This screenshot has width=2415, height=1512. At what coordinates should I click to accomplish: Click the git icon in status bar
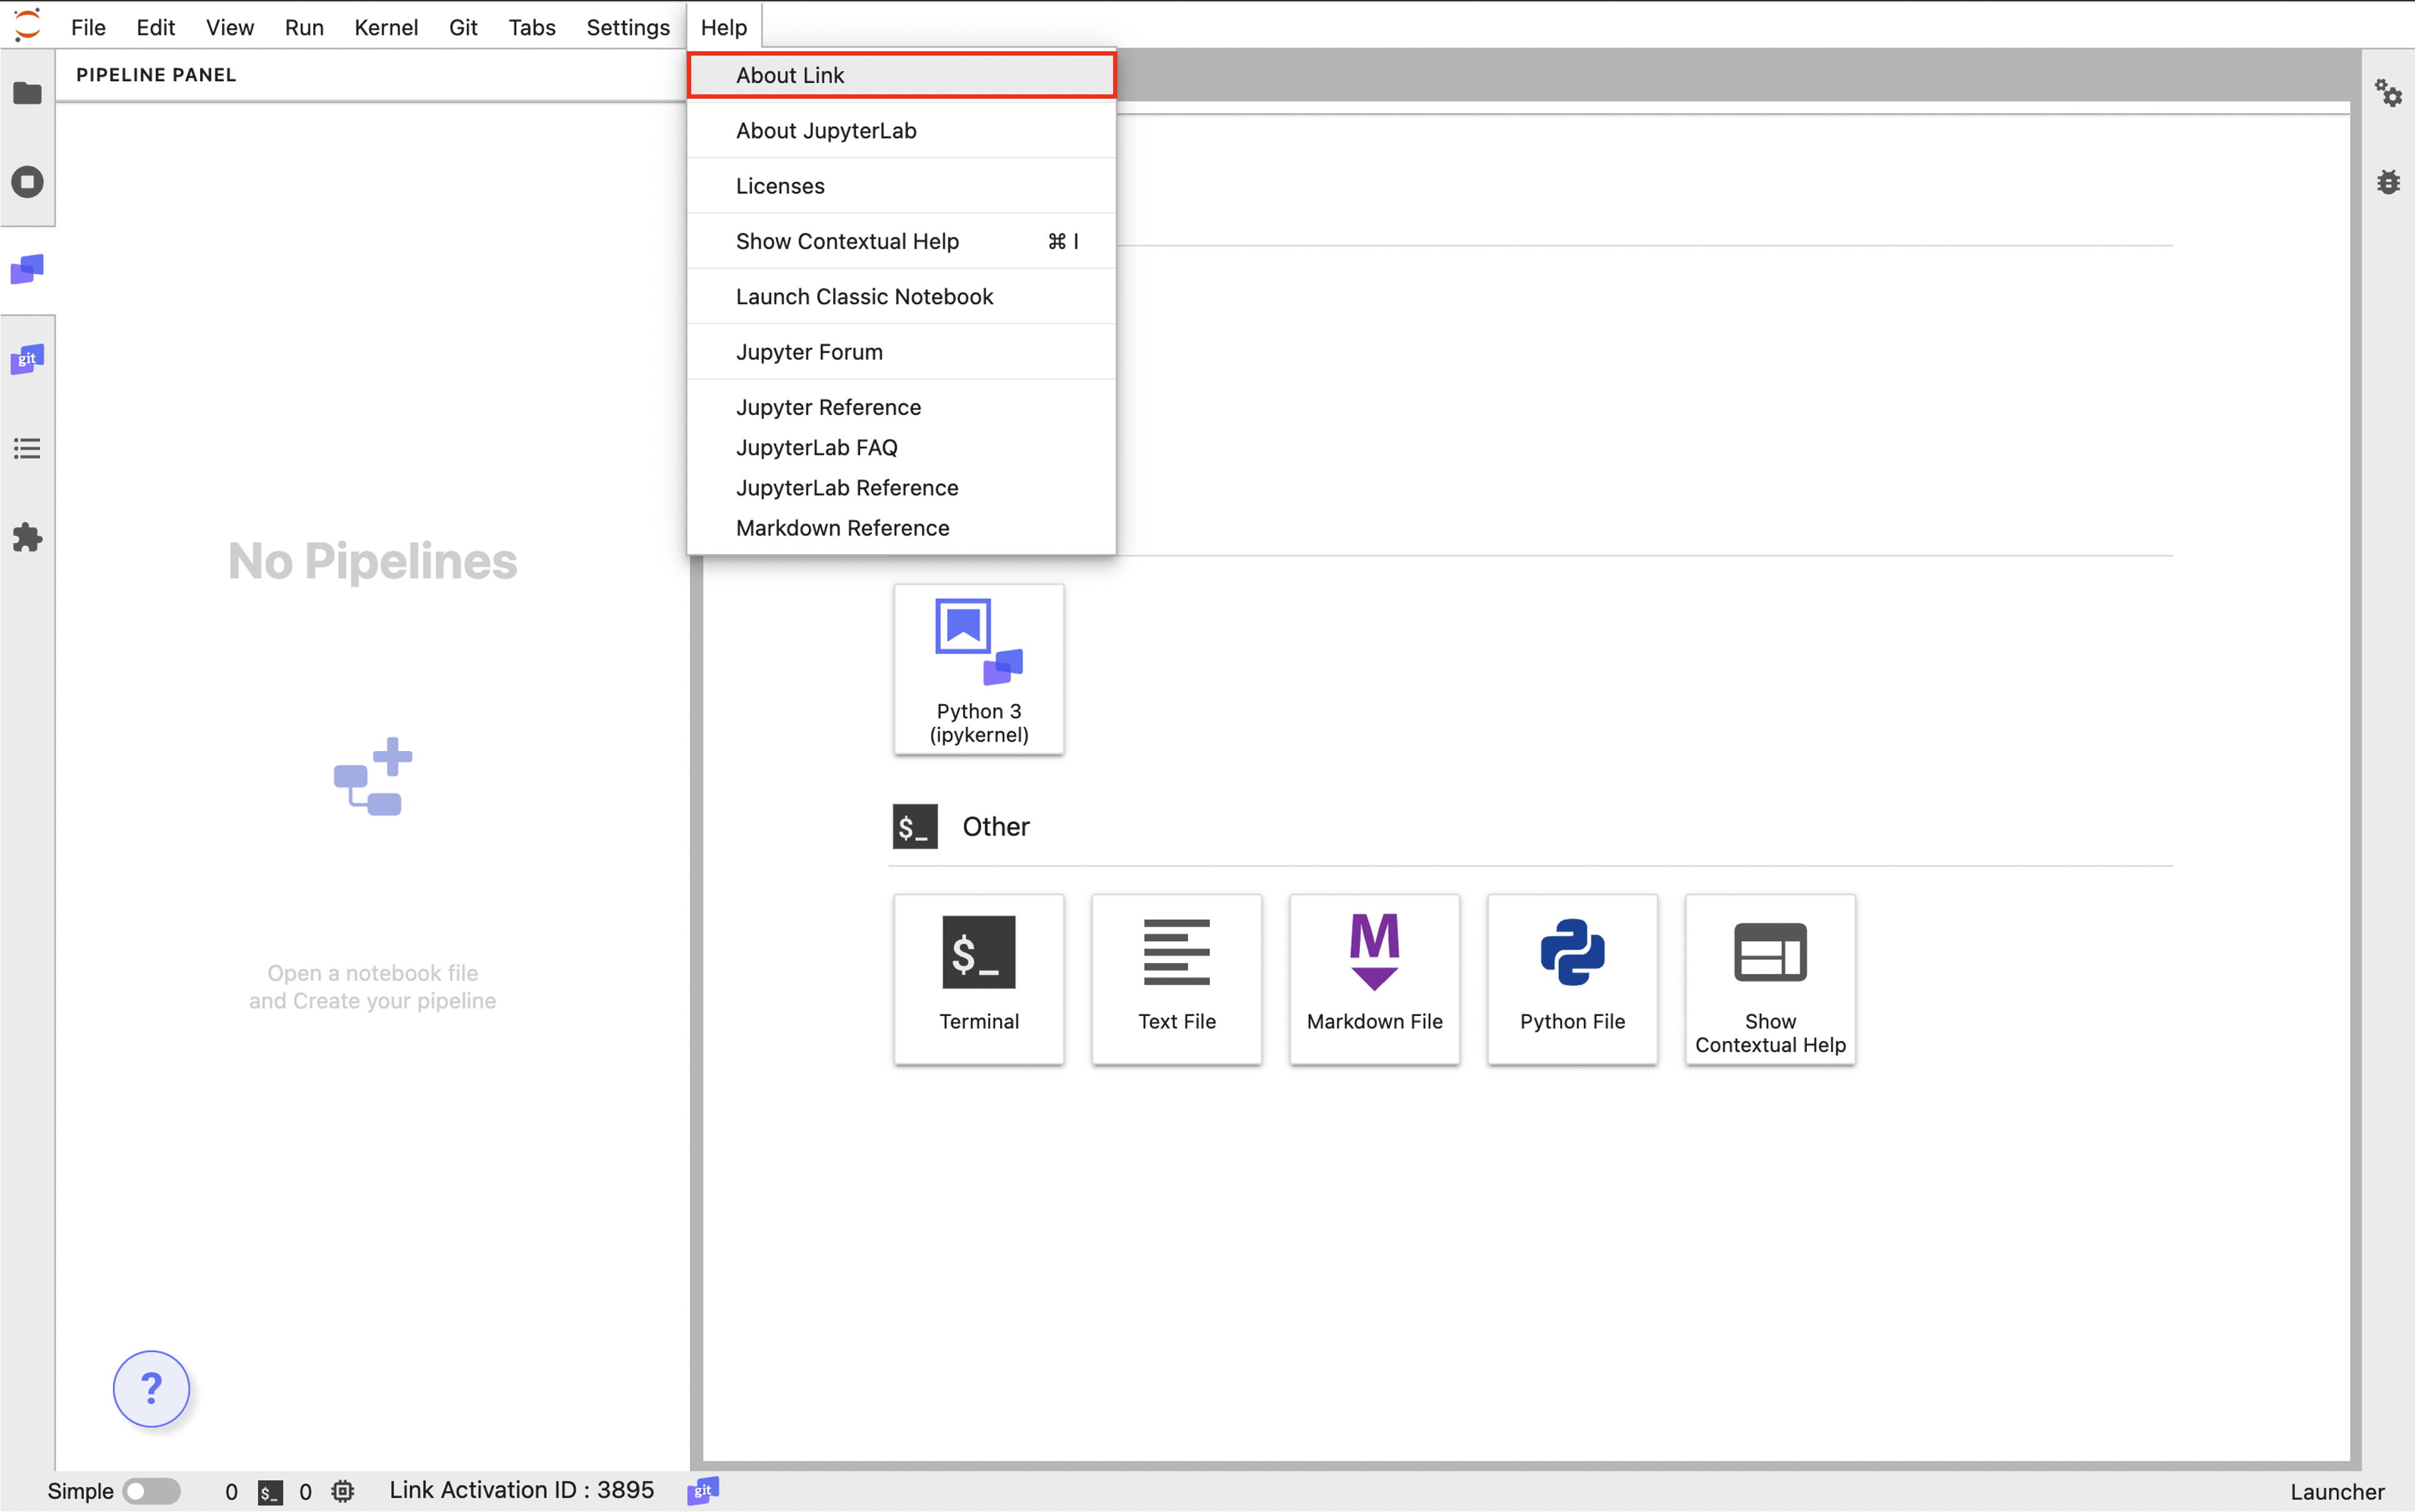(x=703, y=1490)
